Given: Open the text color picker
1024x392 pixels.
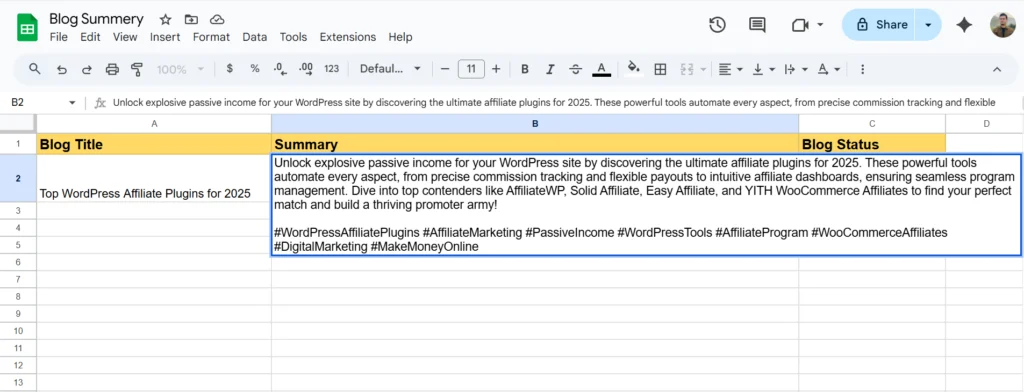Looking at the screenshot, I should pyautogui.click(x=601, y=69).
